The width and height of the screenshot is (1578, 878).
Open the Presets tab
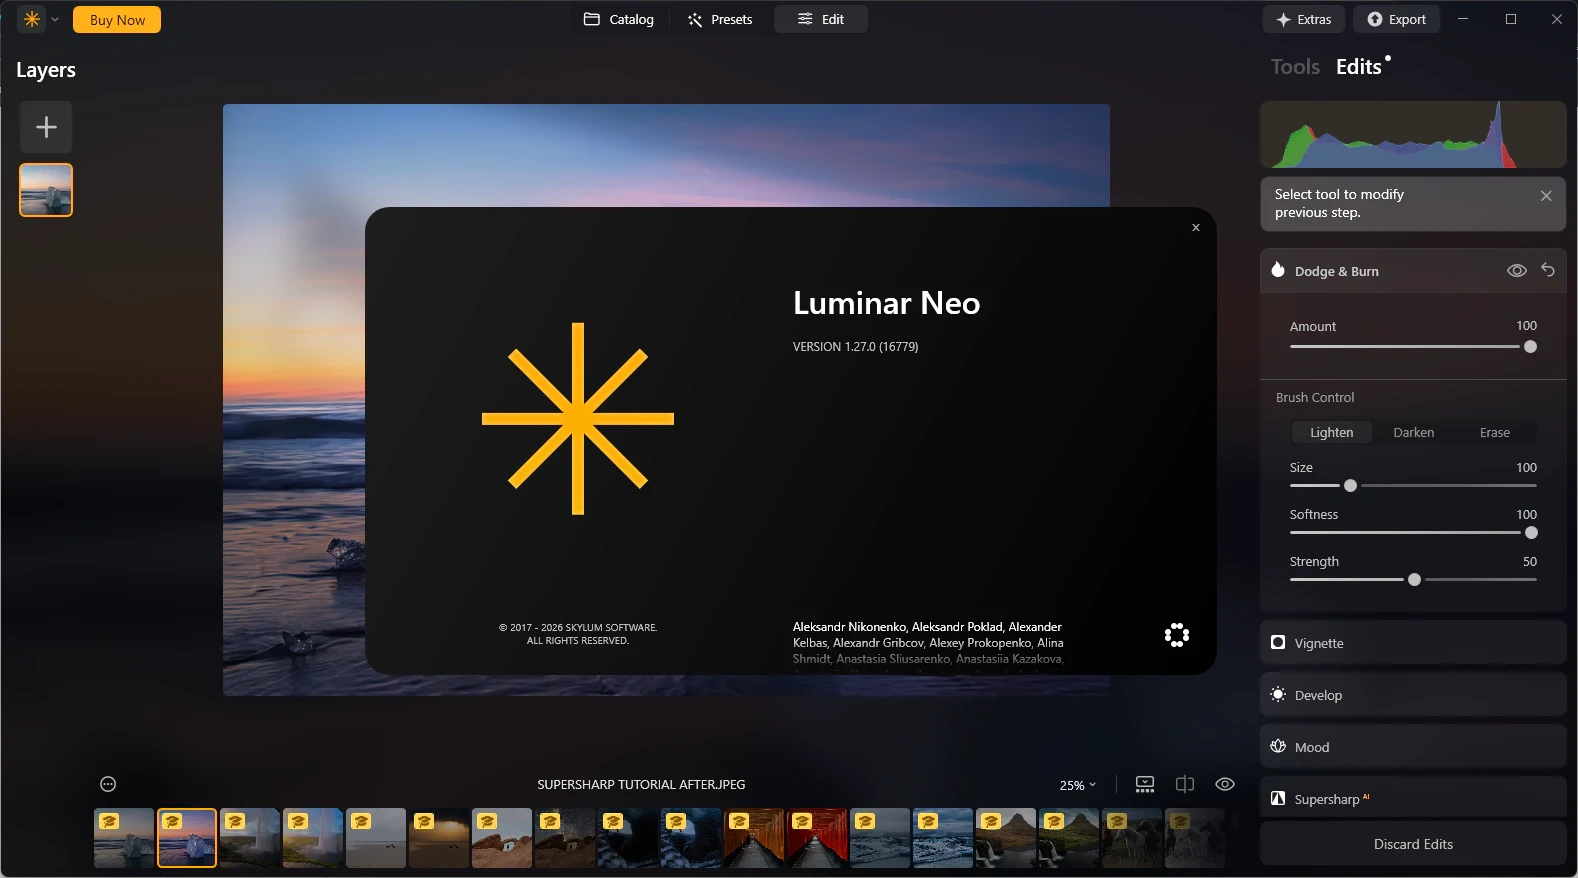pos(720,19)
